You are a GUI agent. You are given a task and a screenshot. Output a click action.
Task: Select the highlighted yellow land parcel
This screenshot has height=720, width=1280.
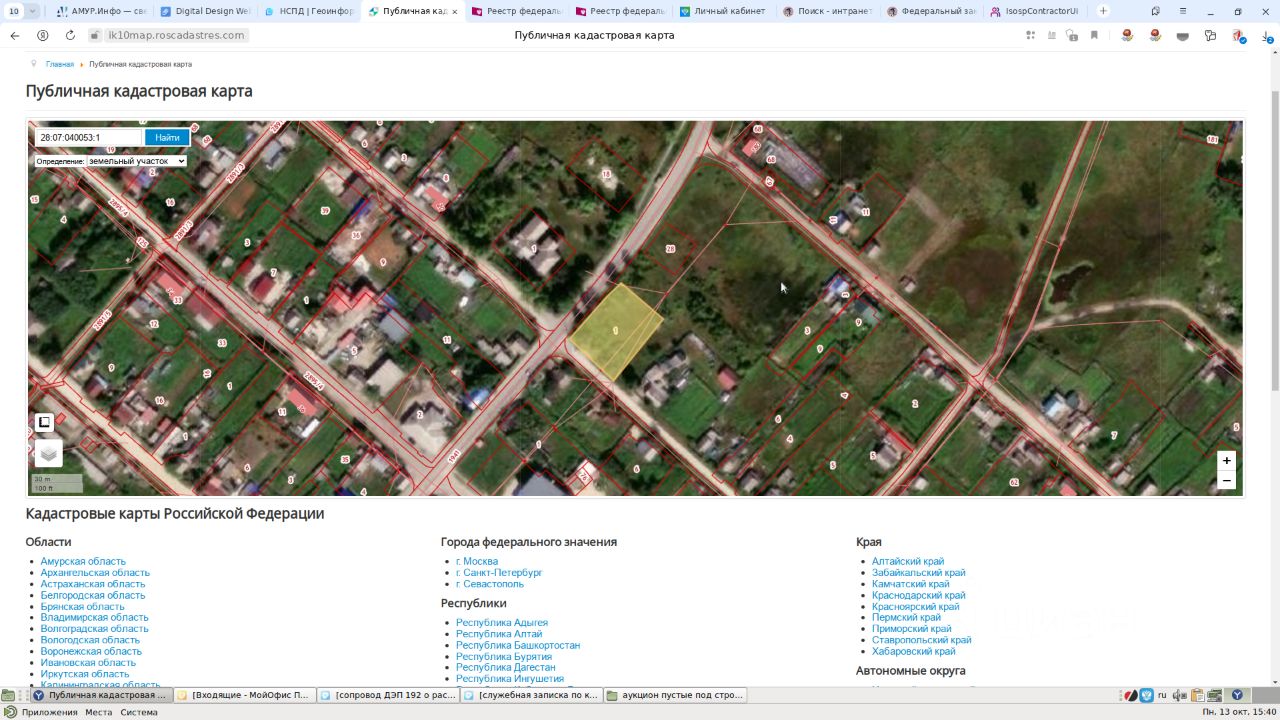616,332
